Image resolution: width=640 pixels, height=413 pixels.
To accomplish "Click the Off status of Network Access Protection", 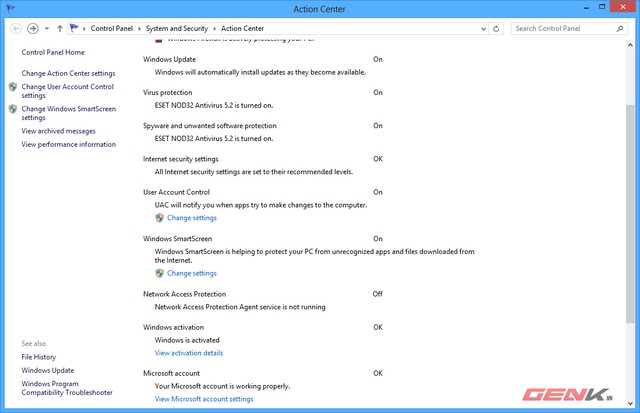I will (378, 294).
